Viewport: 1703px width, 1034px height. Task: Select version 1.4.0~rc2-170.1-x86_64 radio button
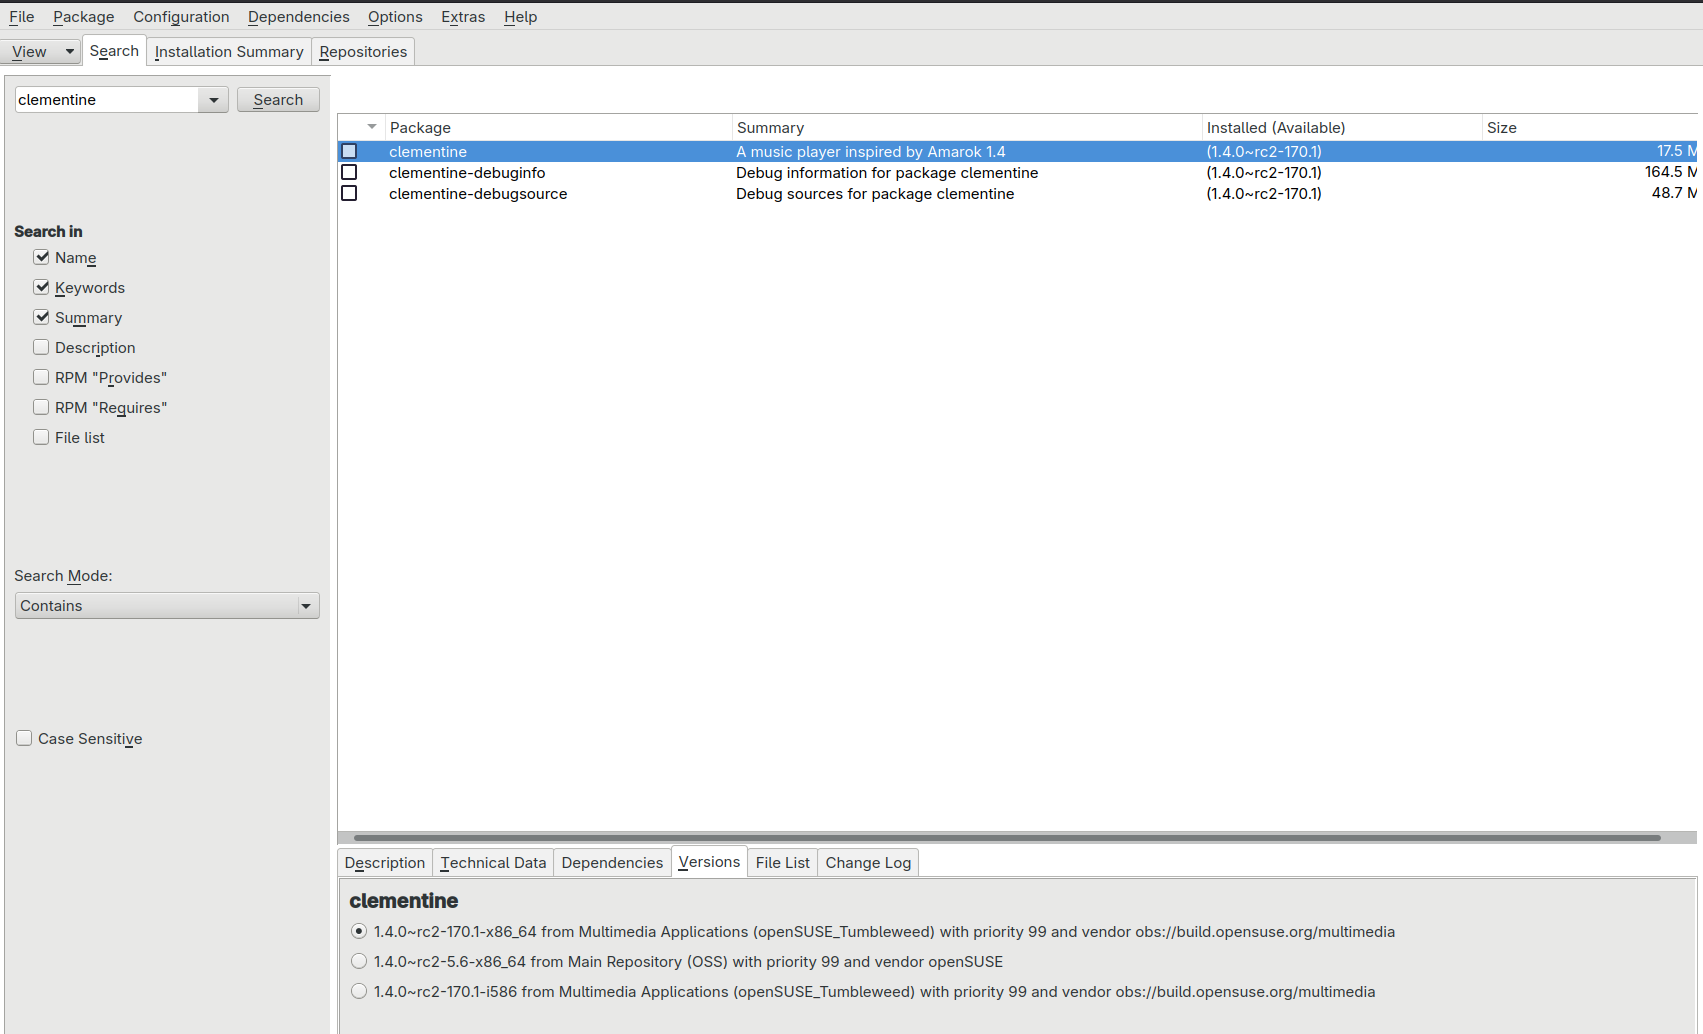point(359,931)
